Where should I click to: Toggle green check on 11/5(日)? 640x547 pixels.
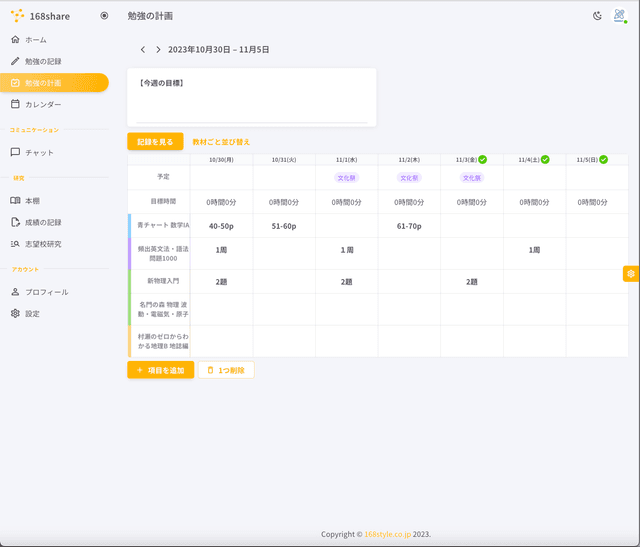click(x=603, y=160)
